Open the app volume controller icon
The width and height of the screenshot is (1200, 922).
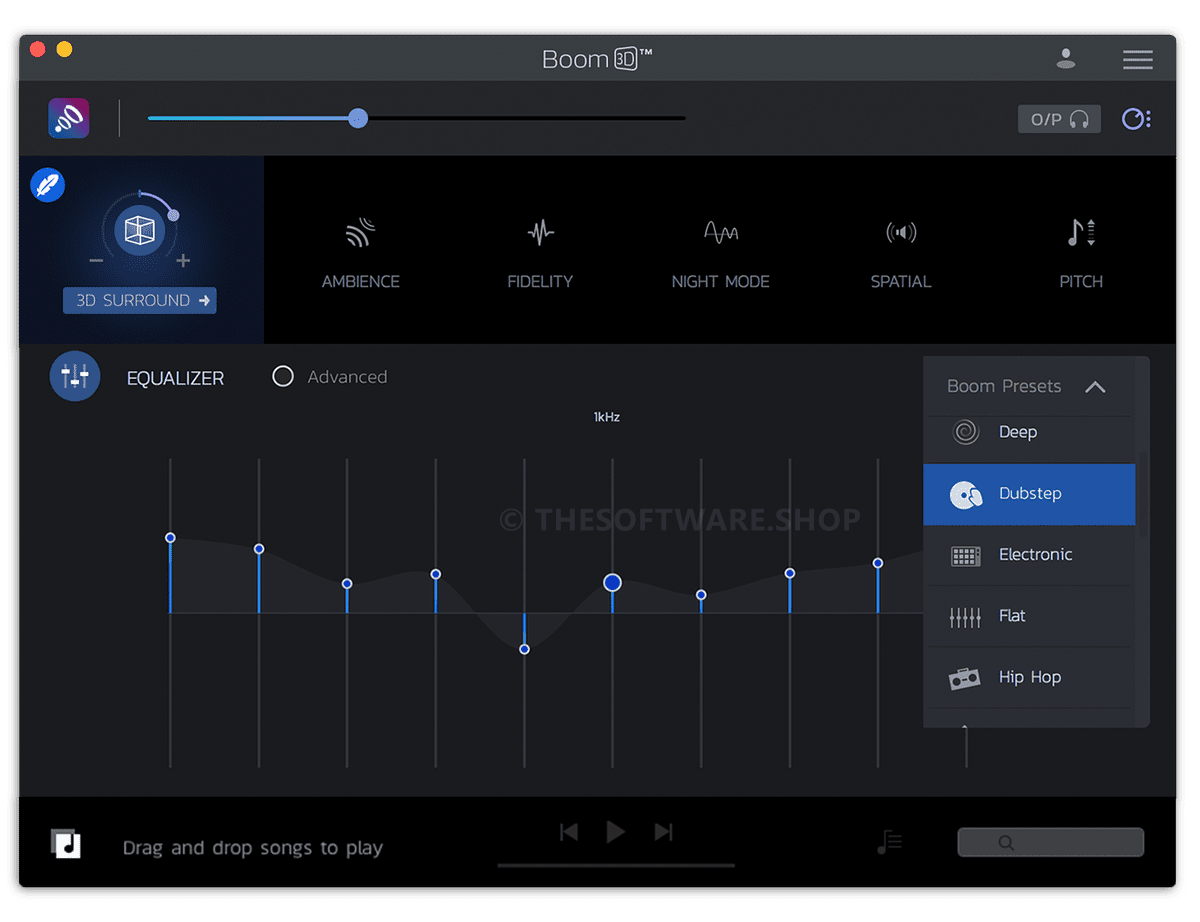coord(1136,119)
